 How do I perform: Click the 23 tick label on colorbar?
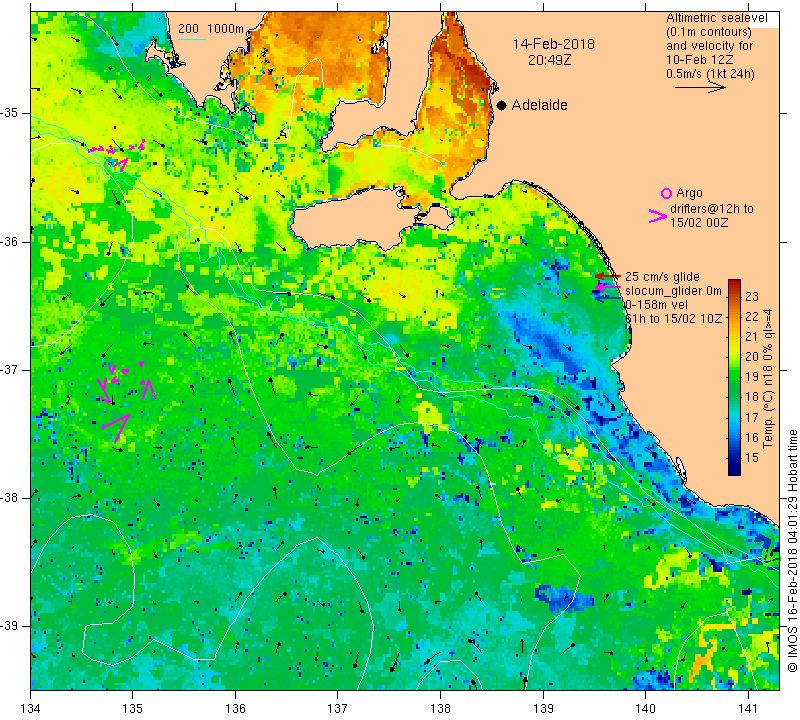(752, 296)
